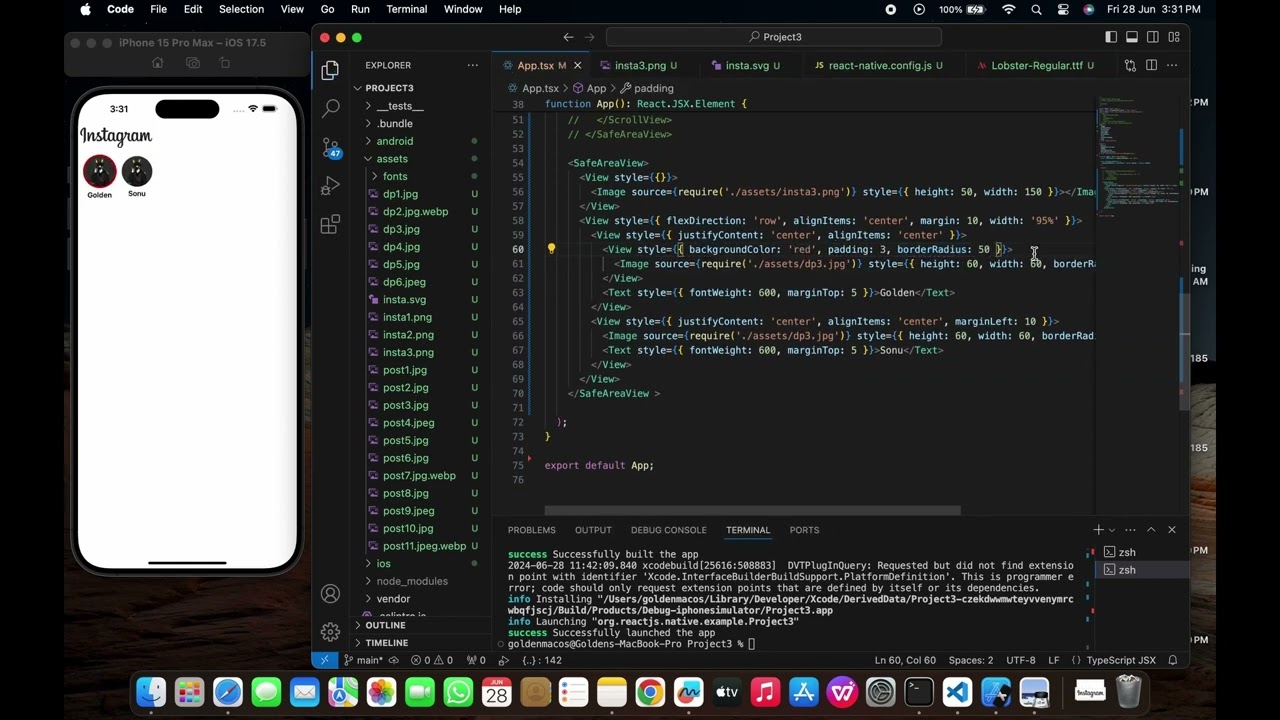Tap the Golden story avatar in simulator
This screenshot has width=1280, height=720.
coord(99,172)
